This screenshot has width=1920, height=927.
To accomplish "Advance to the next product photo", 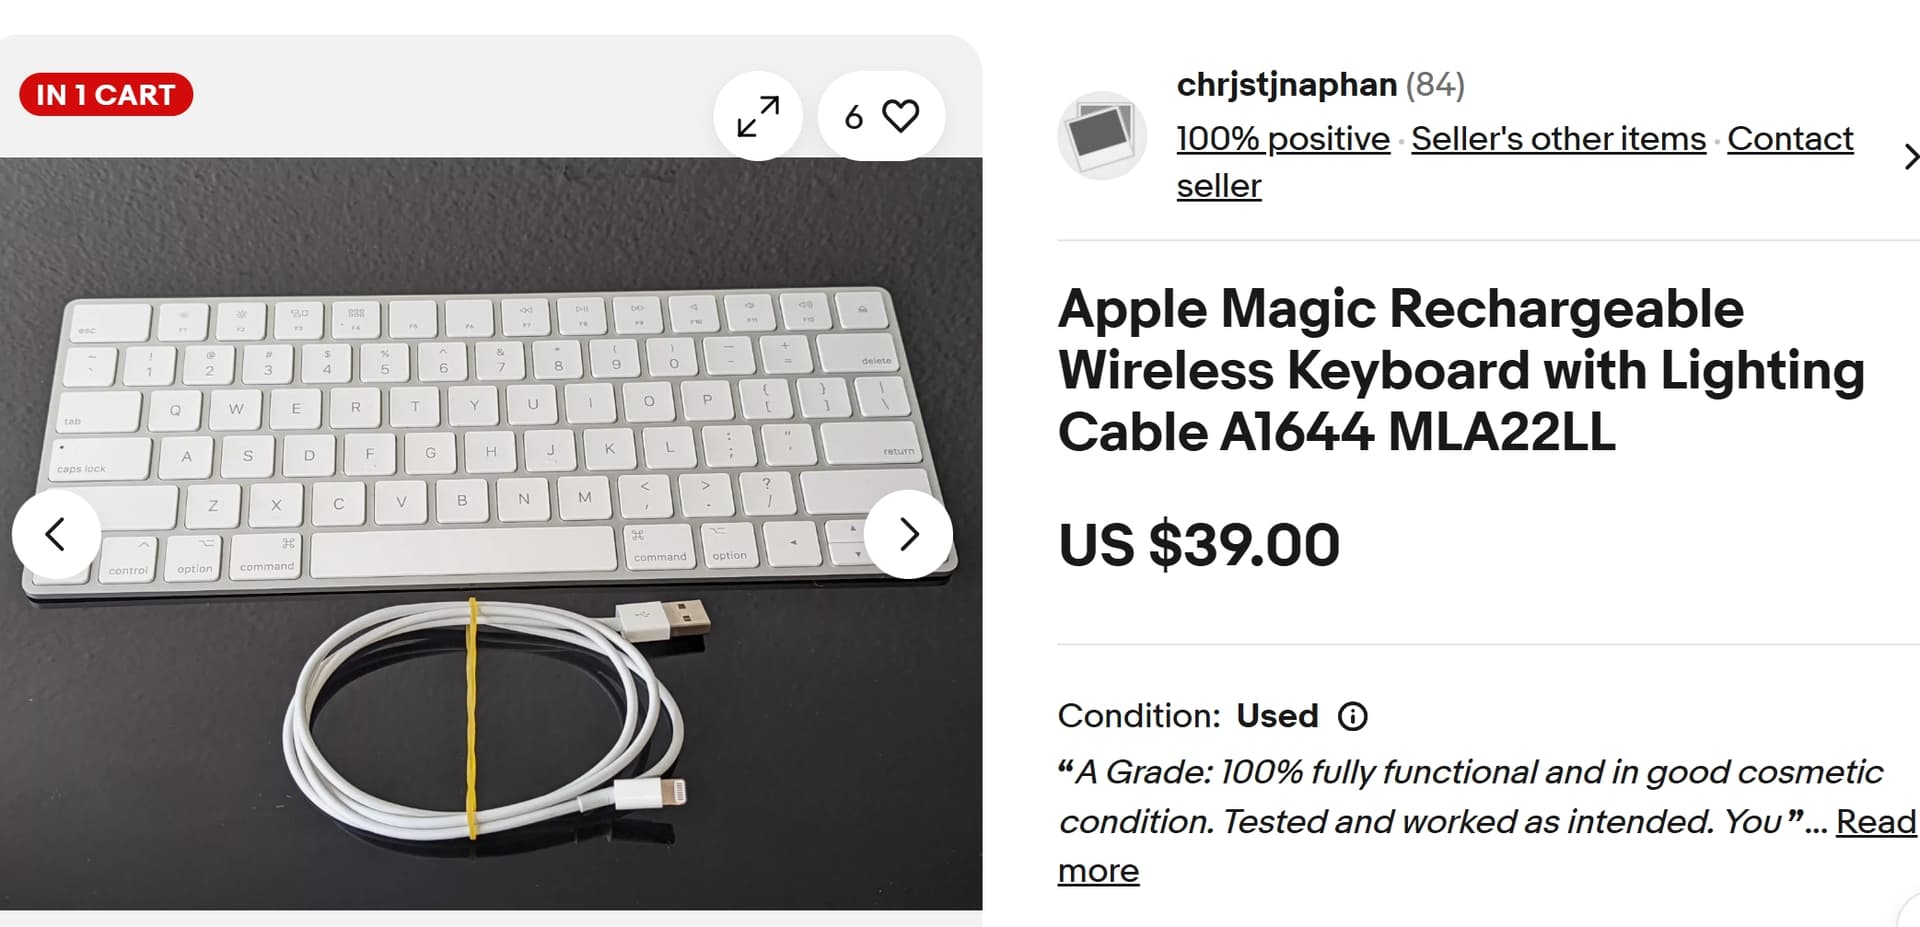I will click(x=908, y=534).
